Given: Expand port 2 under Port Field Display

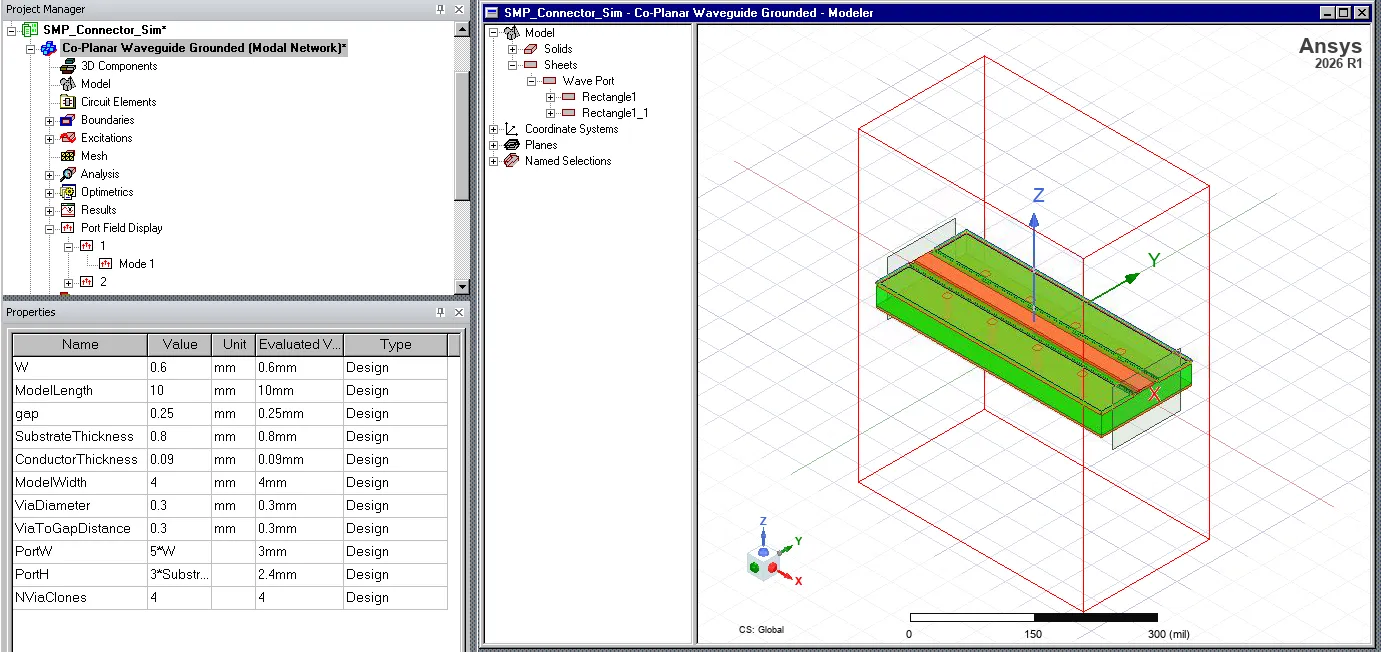Looking at the screenshot, I should [69, 282].
